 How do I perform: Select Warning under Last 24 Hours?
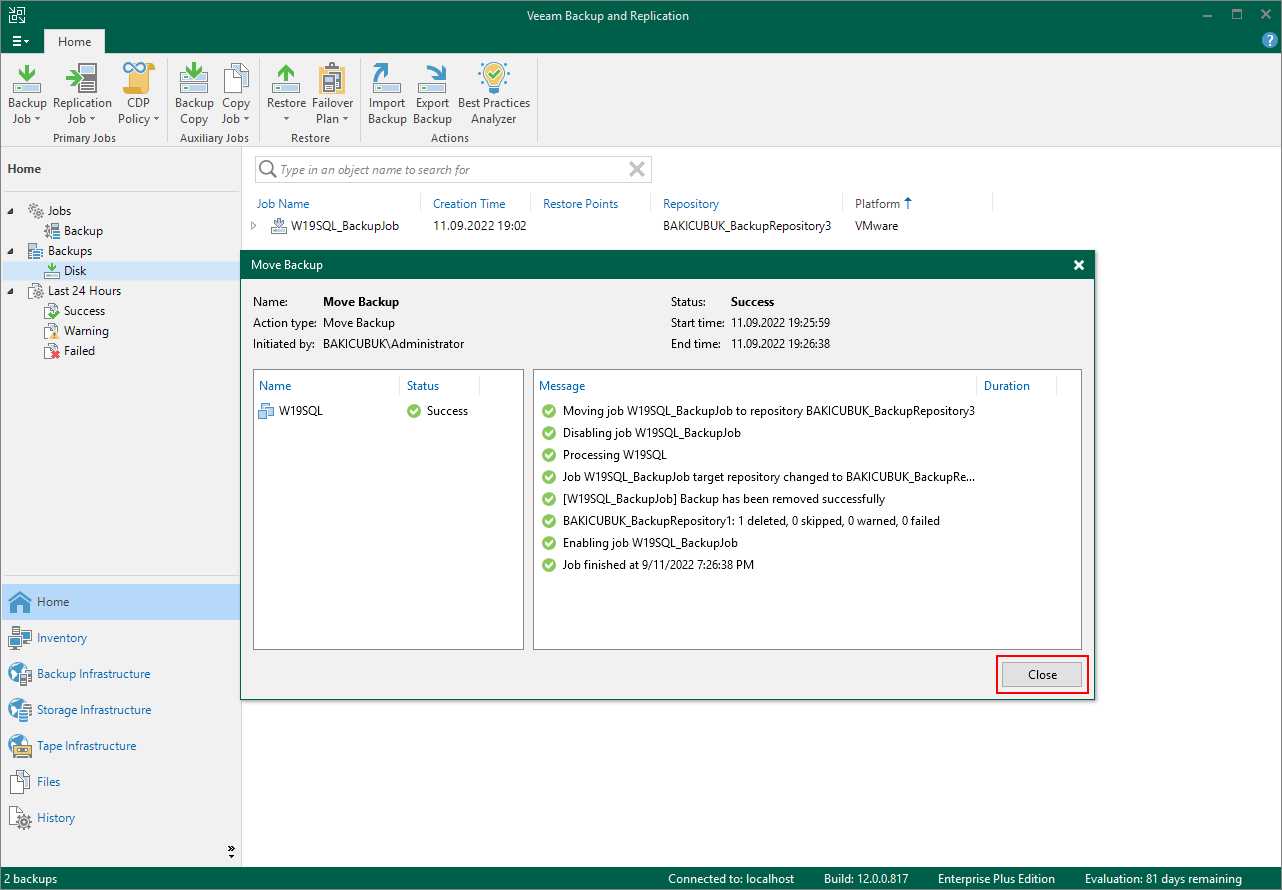point(86,331)
